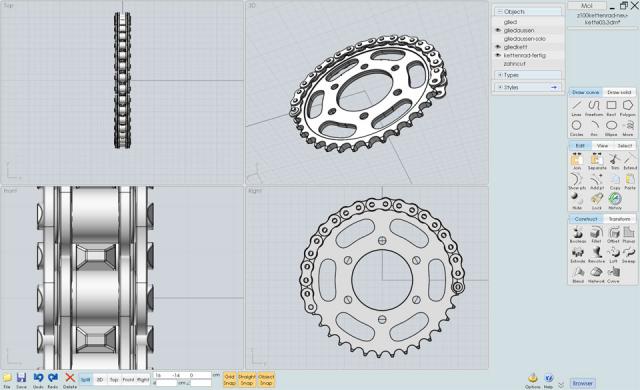Switch viewport to 3D view button
Viewport: 640px width, 390px height.
point(100,379)
